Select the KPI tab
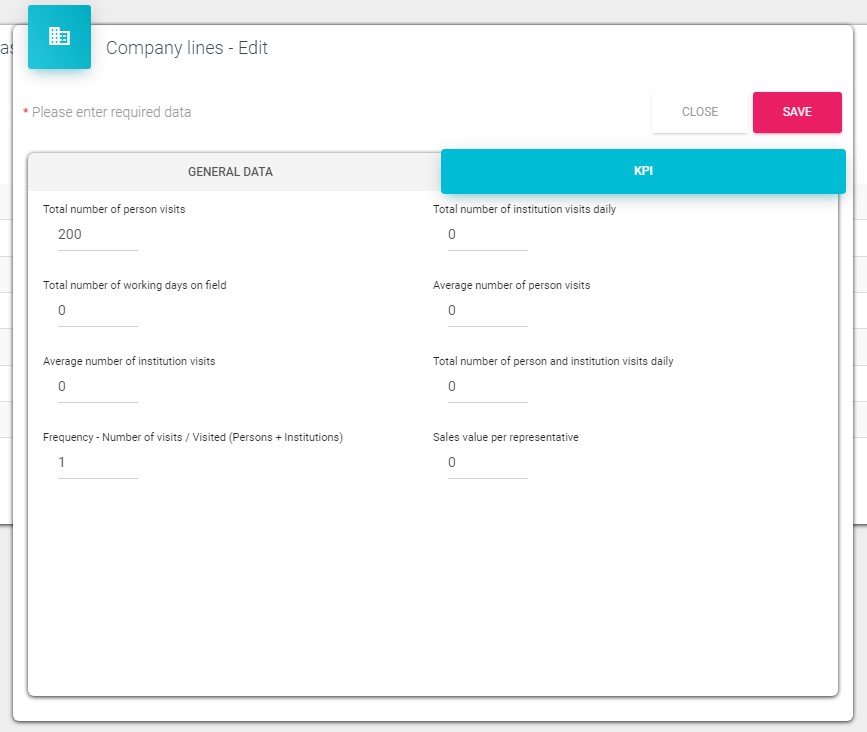867x732 pixels. (x=642, y=171)
